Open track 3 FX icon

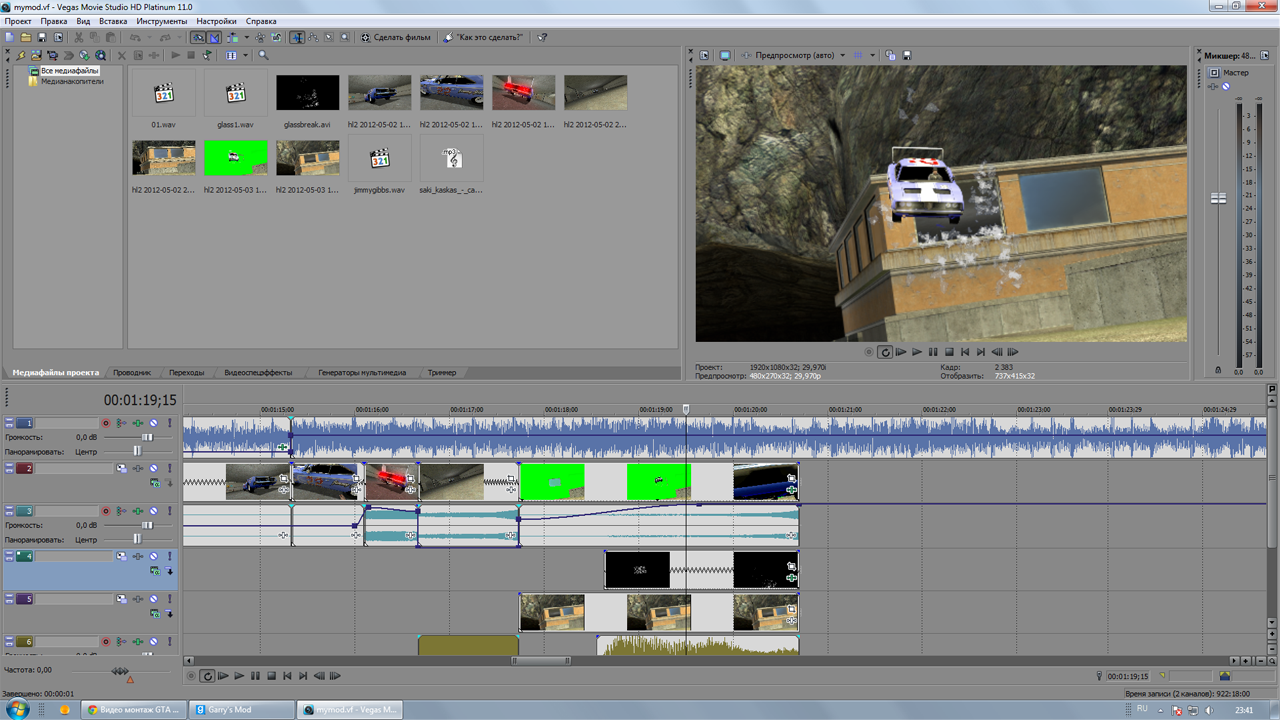(138, 511)
